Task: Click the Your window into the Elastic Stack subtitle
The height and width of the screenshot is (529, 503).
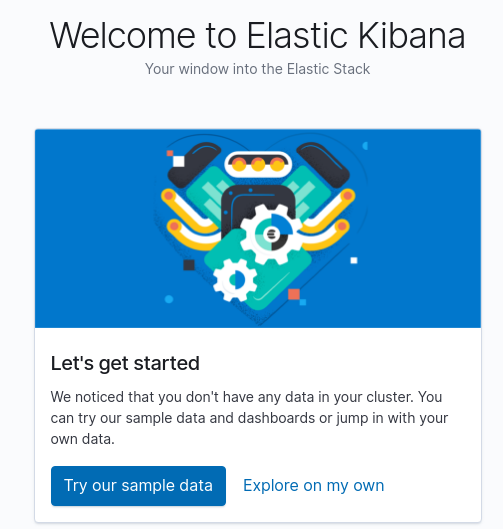Action: click(258, 69)
